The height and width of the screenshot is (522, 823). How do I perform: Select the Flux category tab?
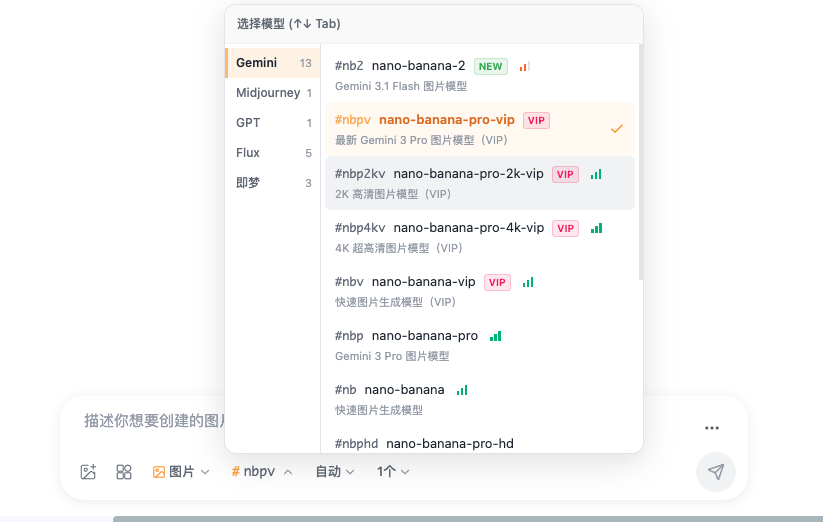[x=273, y=153]
